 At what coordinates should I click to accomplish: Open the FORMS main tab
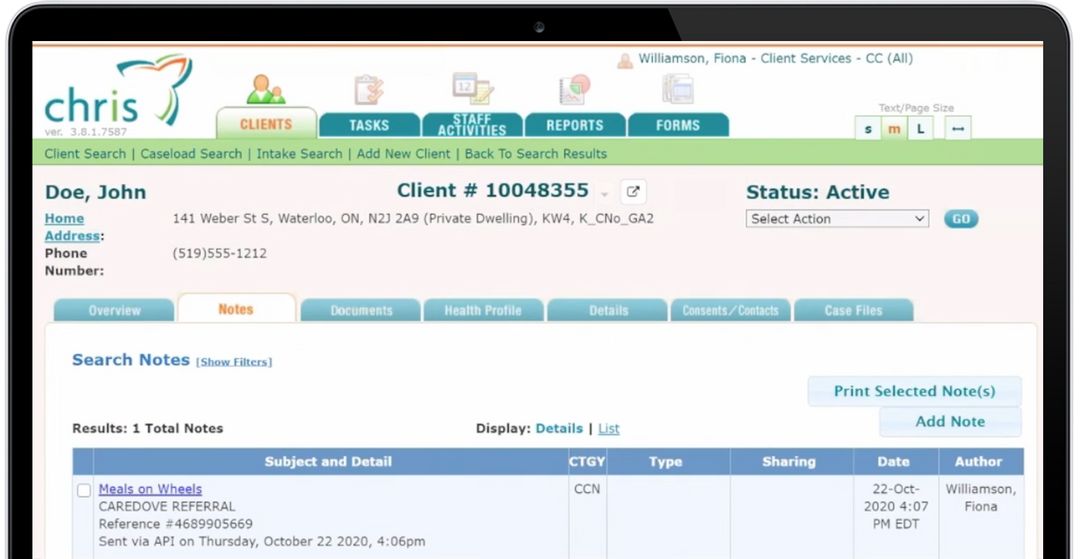click(678, 125)
